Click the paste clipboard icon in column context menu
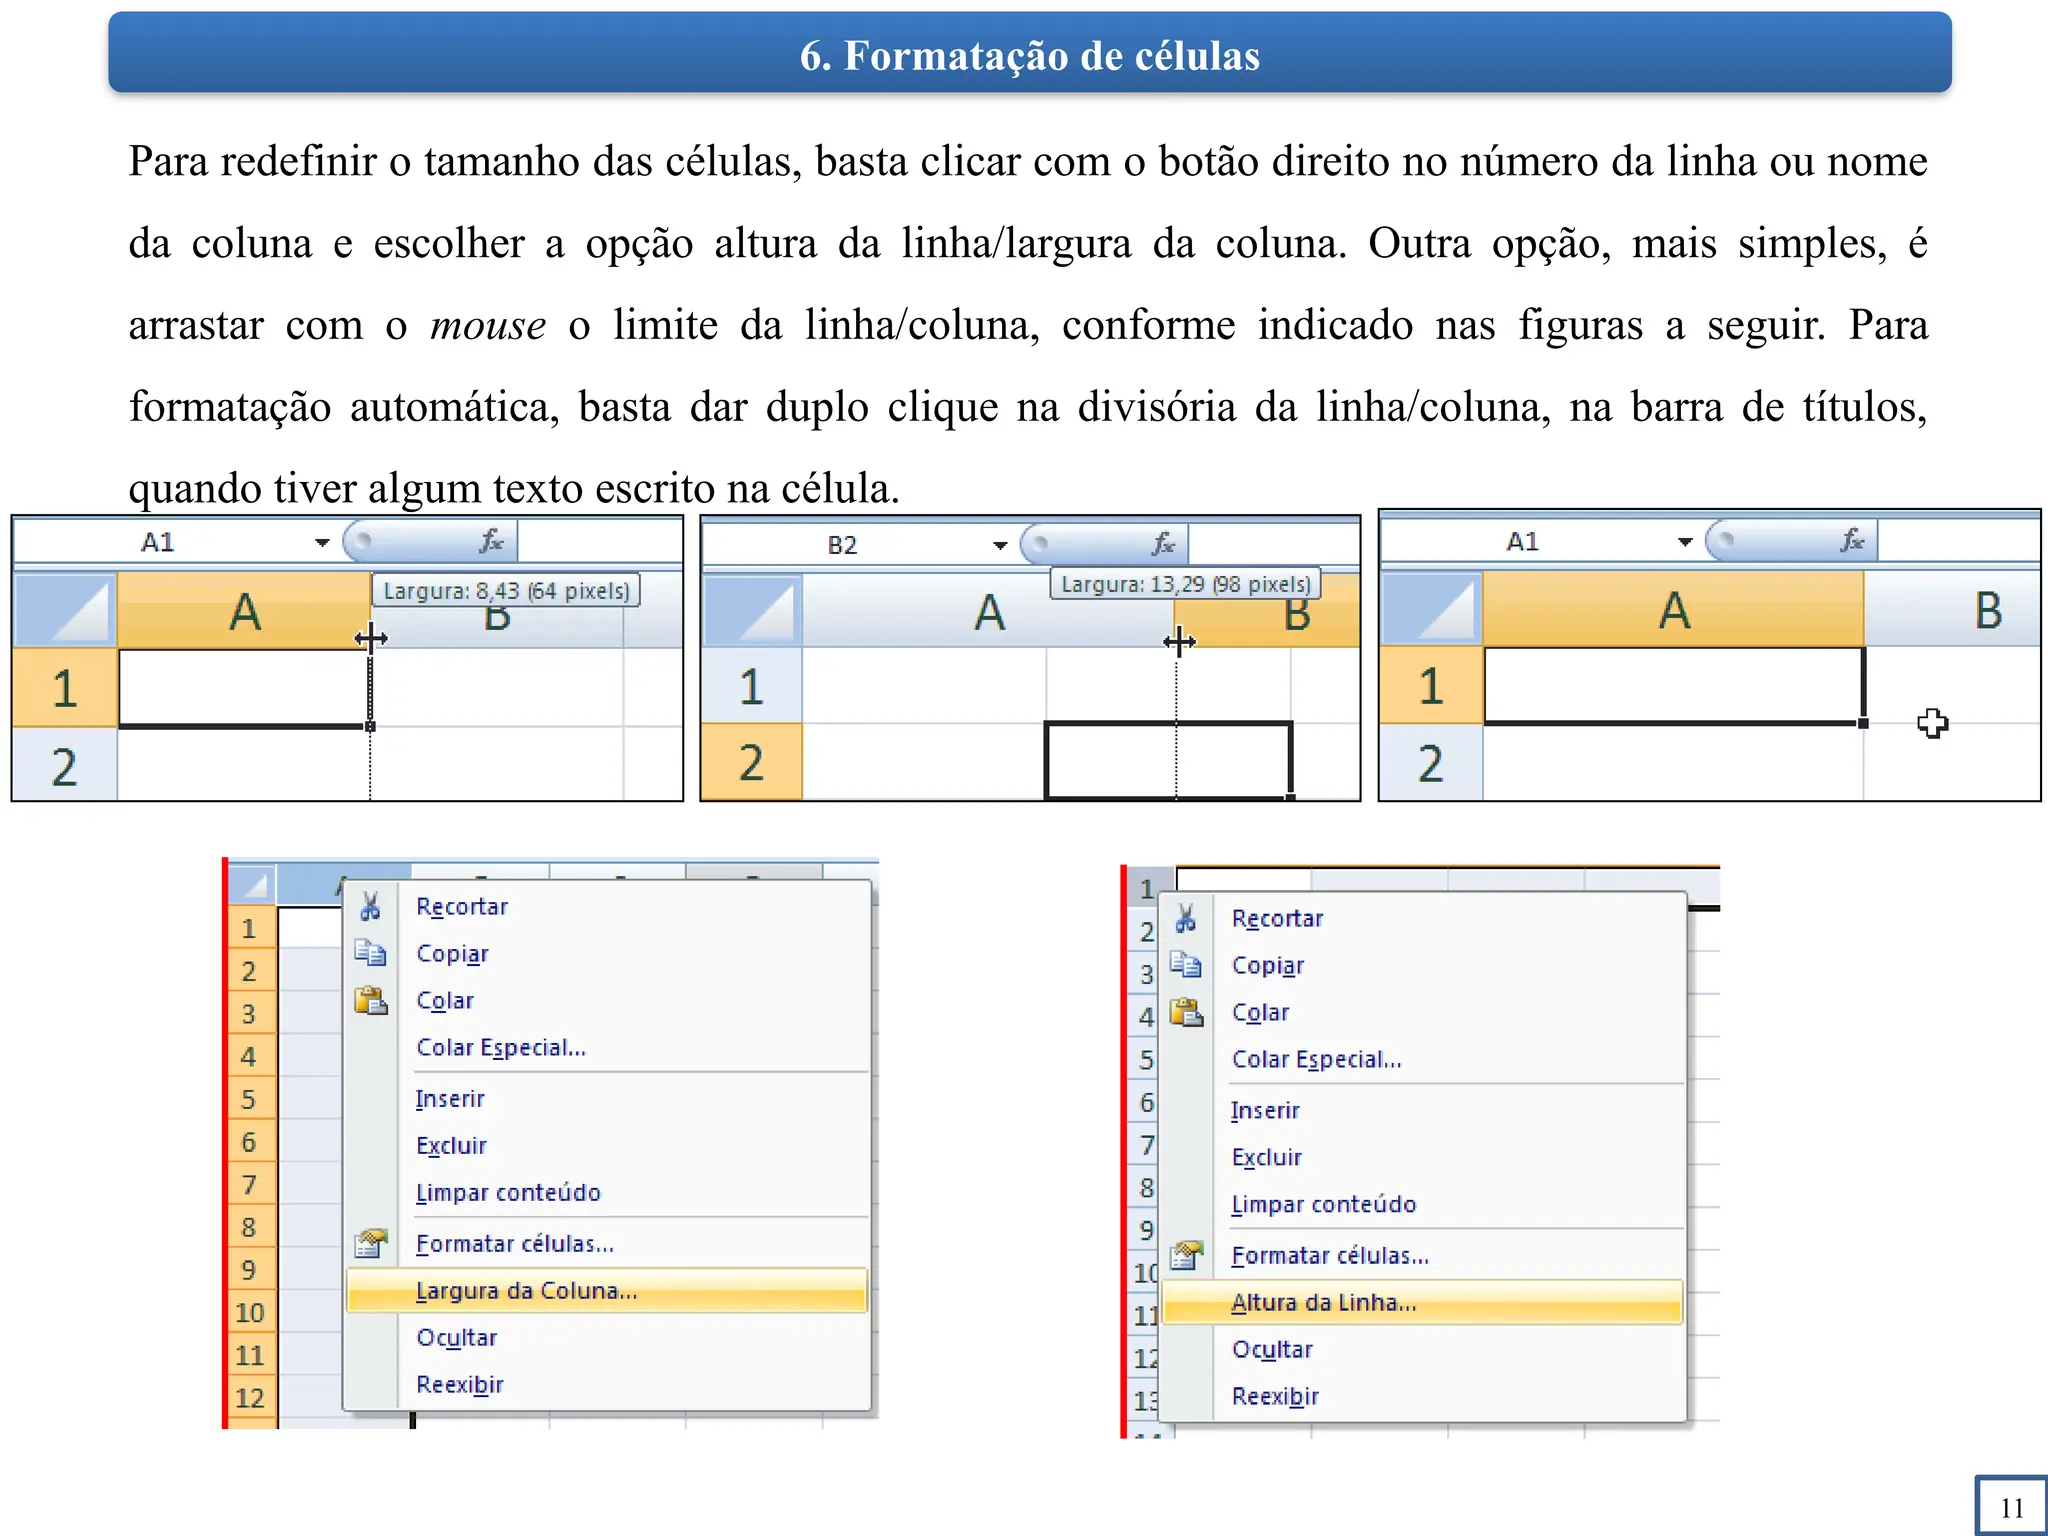The image size is (2048, 1536). (370, 1000)
